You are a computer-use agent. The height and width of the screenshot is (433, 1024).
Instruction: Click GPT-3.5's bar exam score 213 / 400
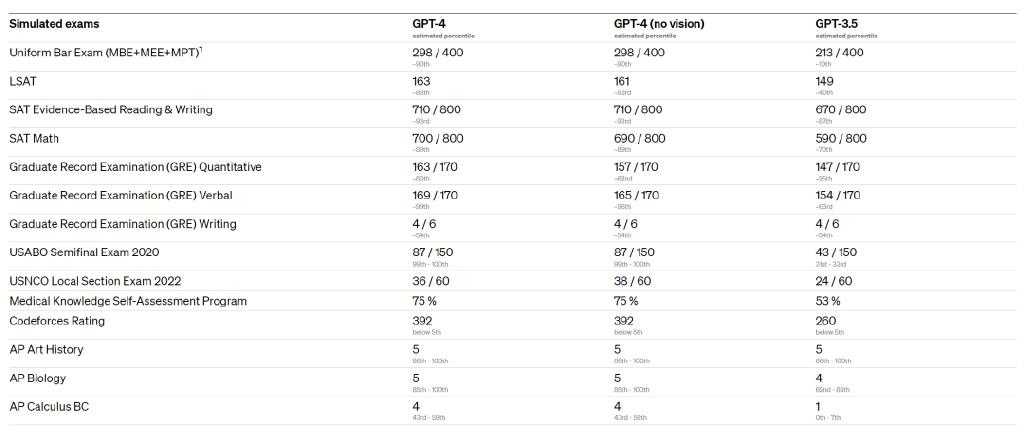tap(839, 52)
